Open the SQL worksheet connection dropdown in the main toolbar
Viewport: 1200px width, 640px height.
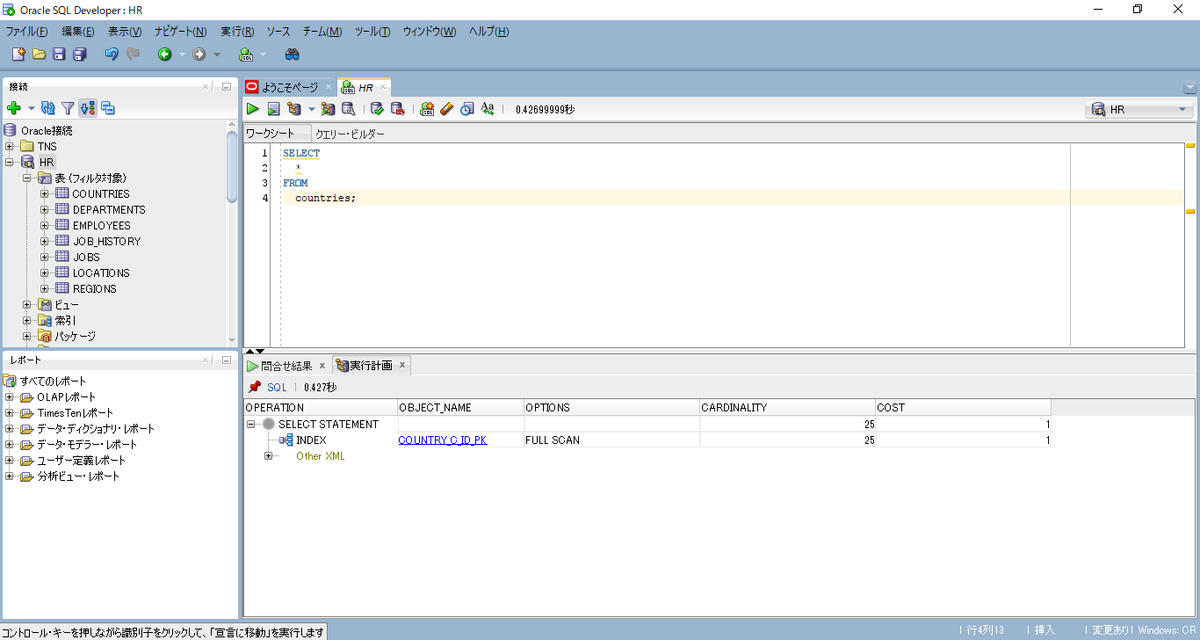click(263, 54)
